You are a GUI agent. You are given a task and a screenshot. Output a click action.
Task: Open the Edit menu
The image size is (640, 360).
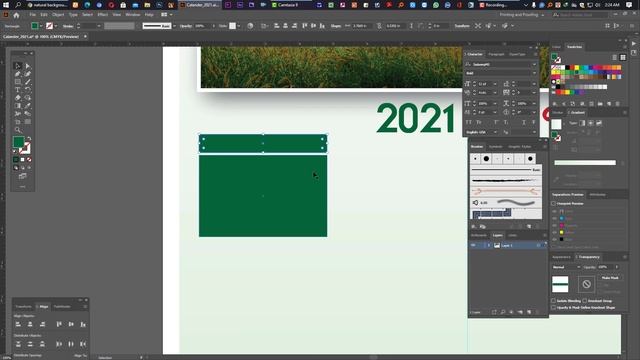coord(44,15)
